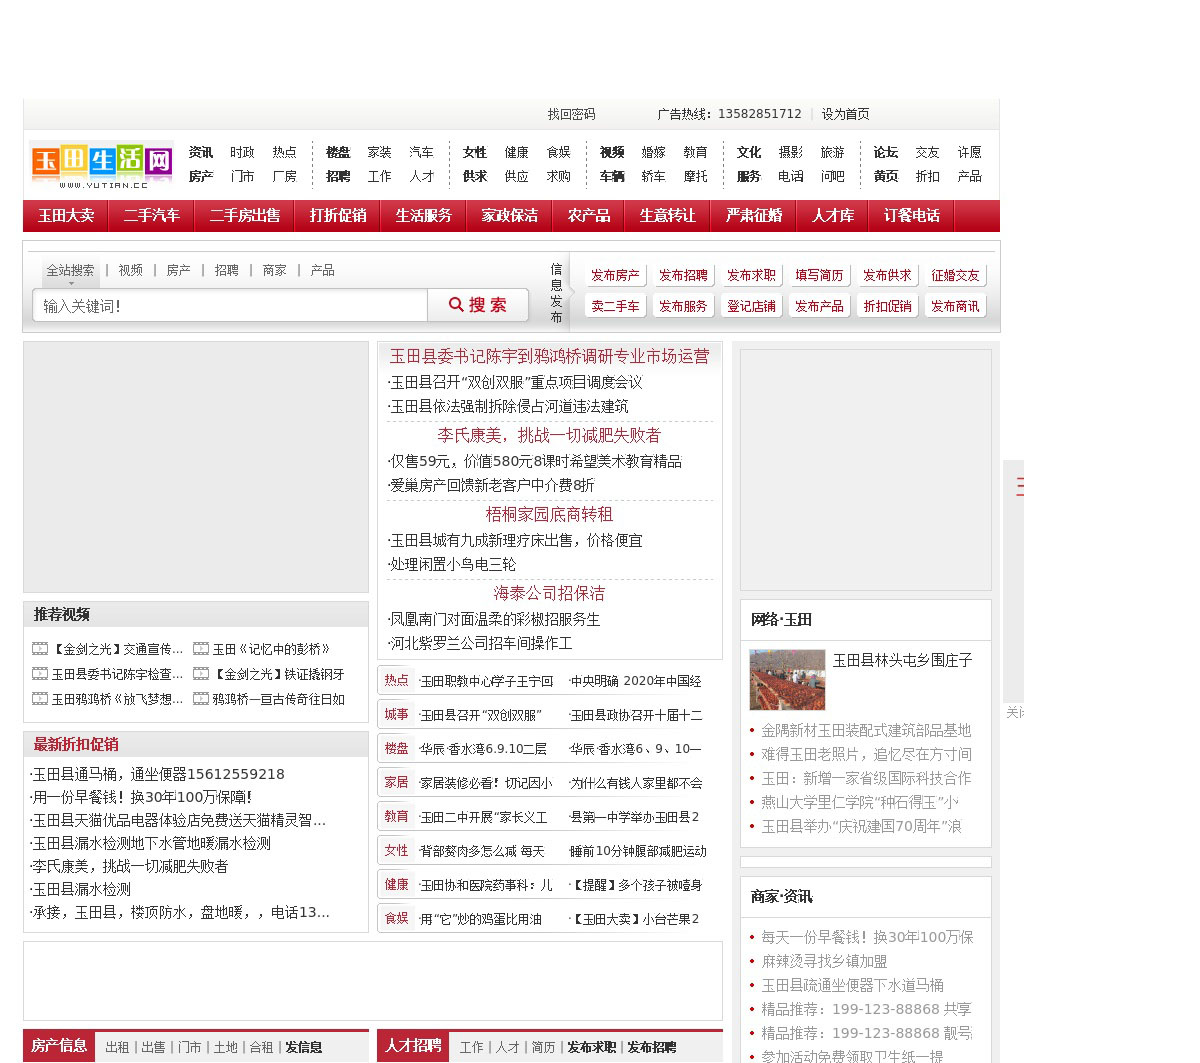
Task: Click the 玉田生活网 site logo
Action: pyautogui.click(x=102, y=164)
